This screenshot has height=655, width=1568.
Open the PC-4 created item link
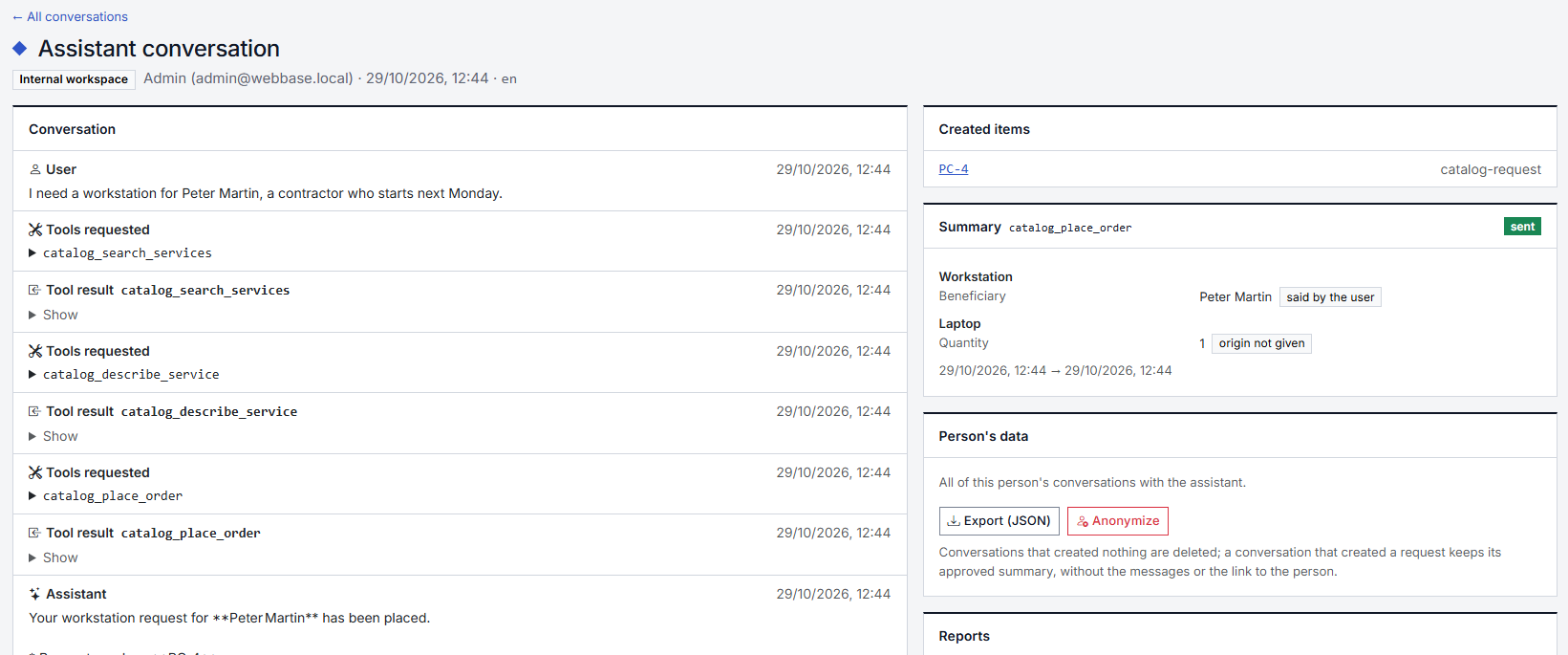[x=953, y=169]
